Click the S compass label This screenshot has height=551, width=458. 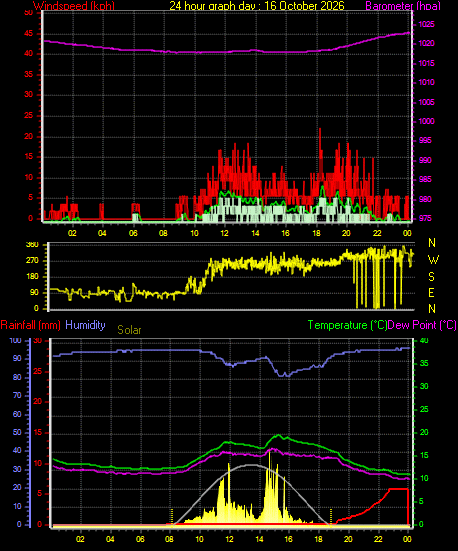(x=432, y=277)
